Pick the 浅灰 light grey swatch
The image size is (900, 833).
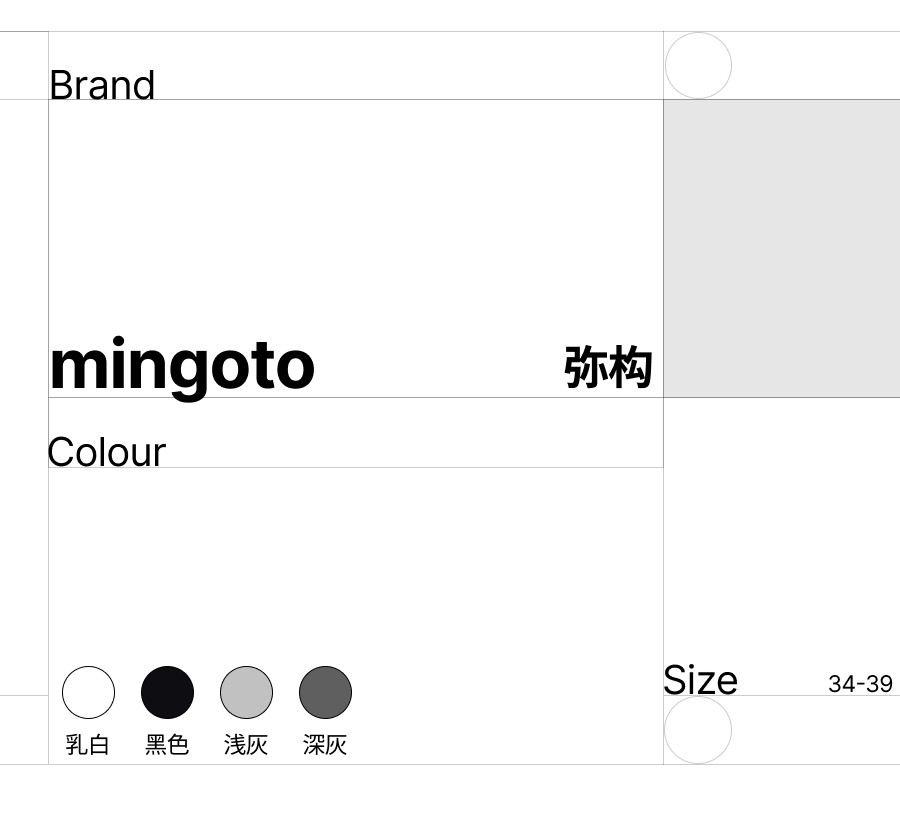click(x=246, y=692)
